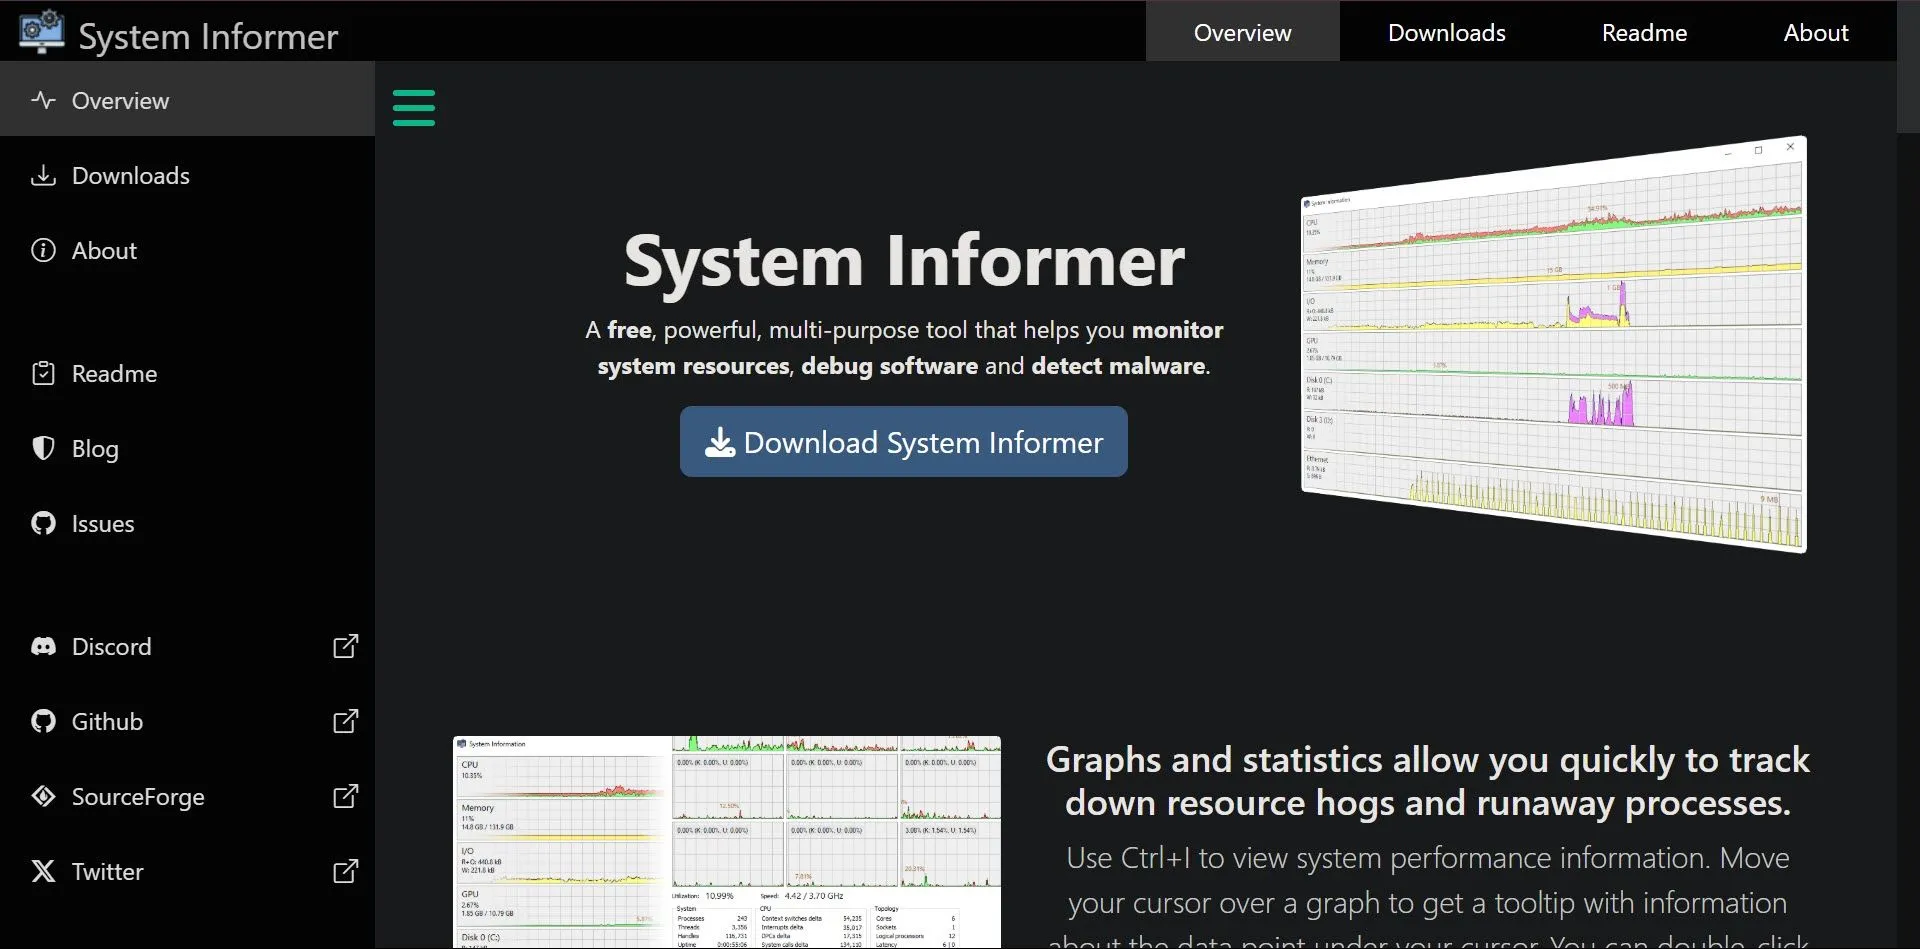
Task: Open the Readme clipboard icon in sidebar
Action: [43, 373]
